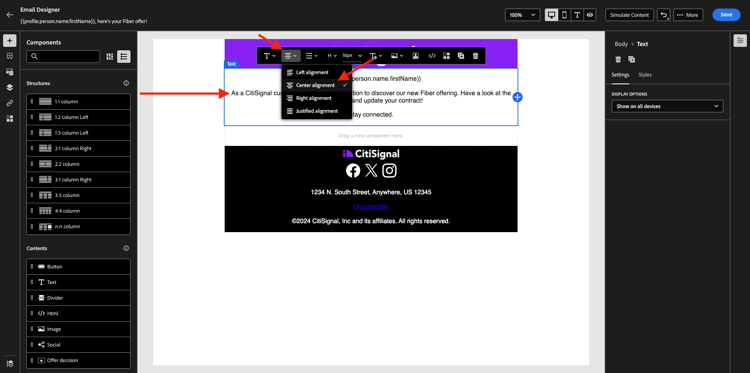The width and height of the screenshot is (750, 373).
Task: Select the Text content component
Action: click(x=78, y=282)
